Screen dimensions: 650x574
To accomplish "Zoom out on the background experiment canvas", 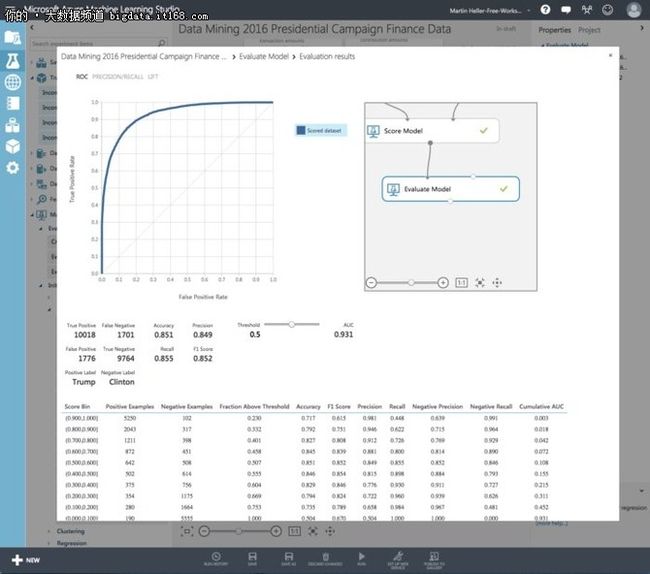I will click(204, 531).
